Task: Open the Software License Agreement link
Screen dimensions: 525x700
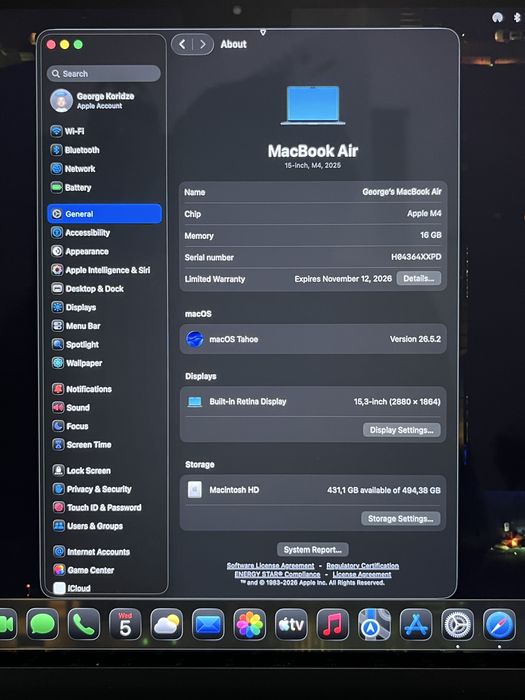Action: click(271, 566)
